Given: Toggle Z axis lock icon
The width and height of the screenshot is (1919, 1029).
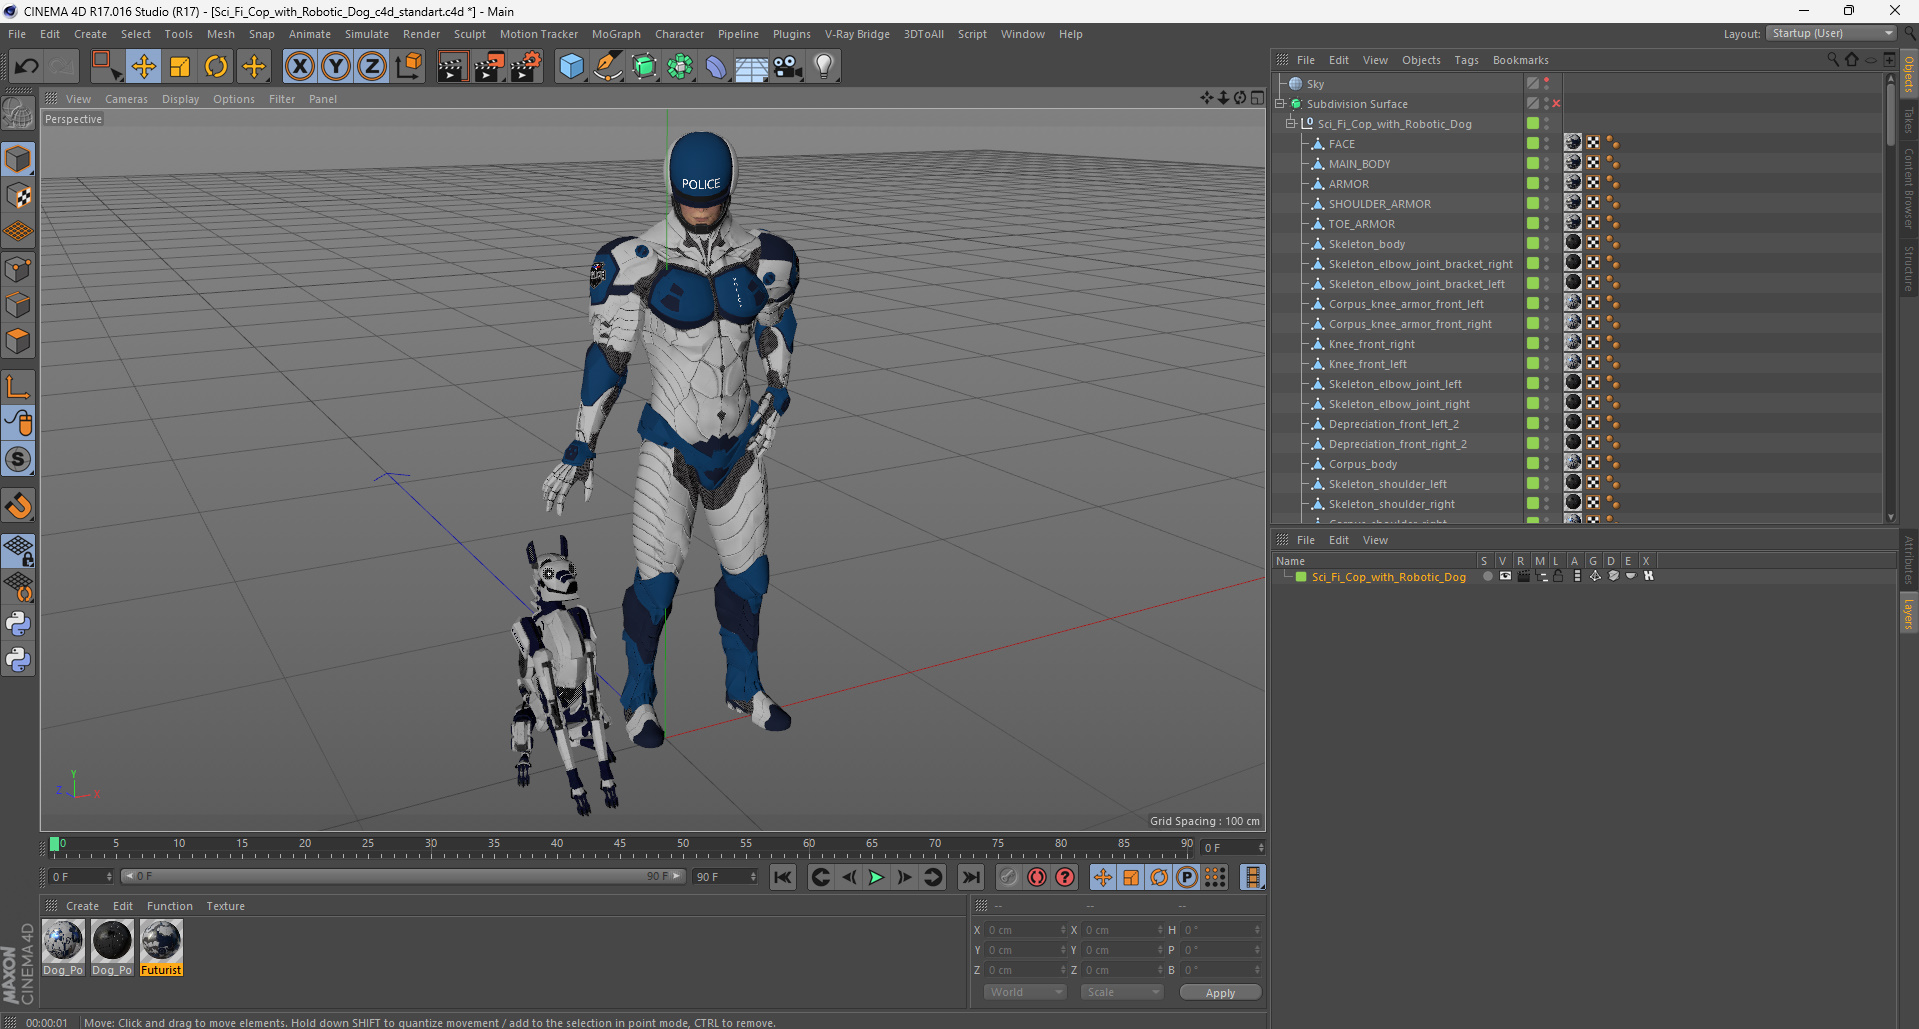Looking at the screenshot, I should point(372,67).
